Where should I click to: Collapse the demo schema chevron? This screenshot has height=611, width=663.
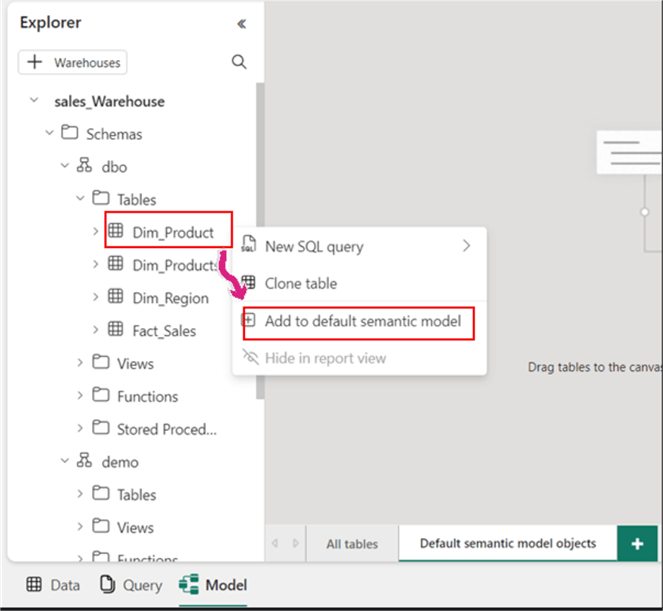click(x=65, y=460)
